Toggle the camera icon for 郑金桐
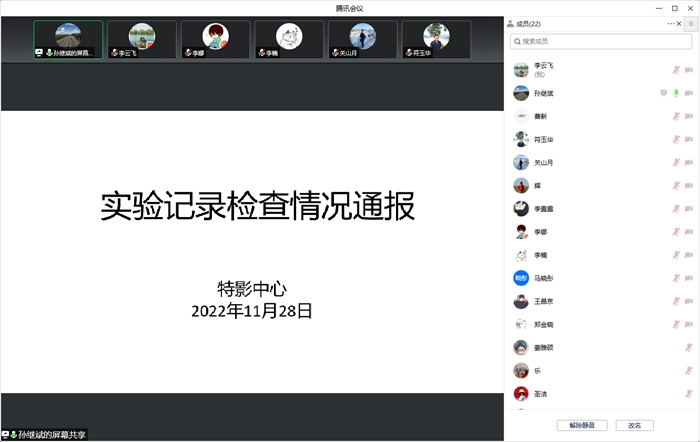 (x=689, y=323)
